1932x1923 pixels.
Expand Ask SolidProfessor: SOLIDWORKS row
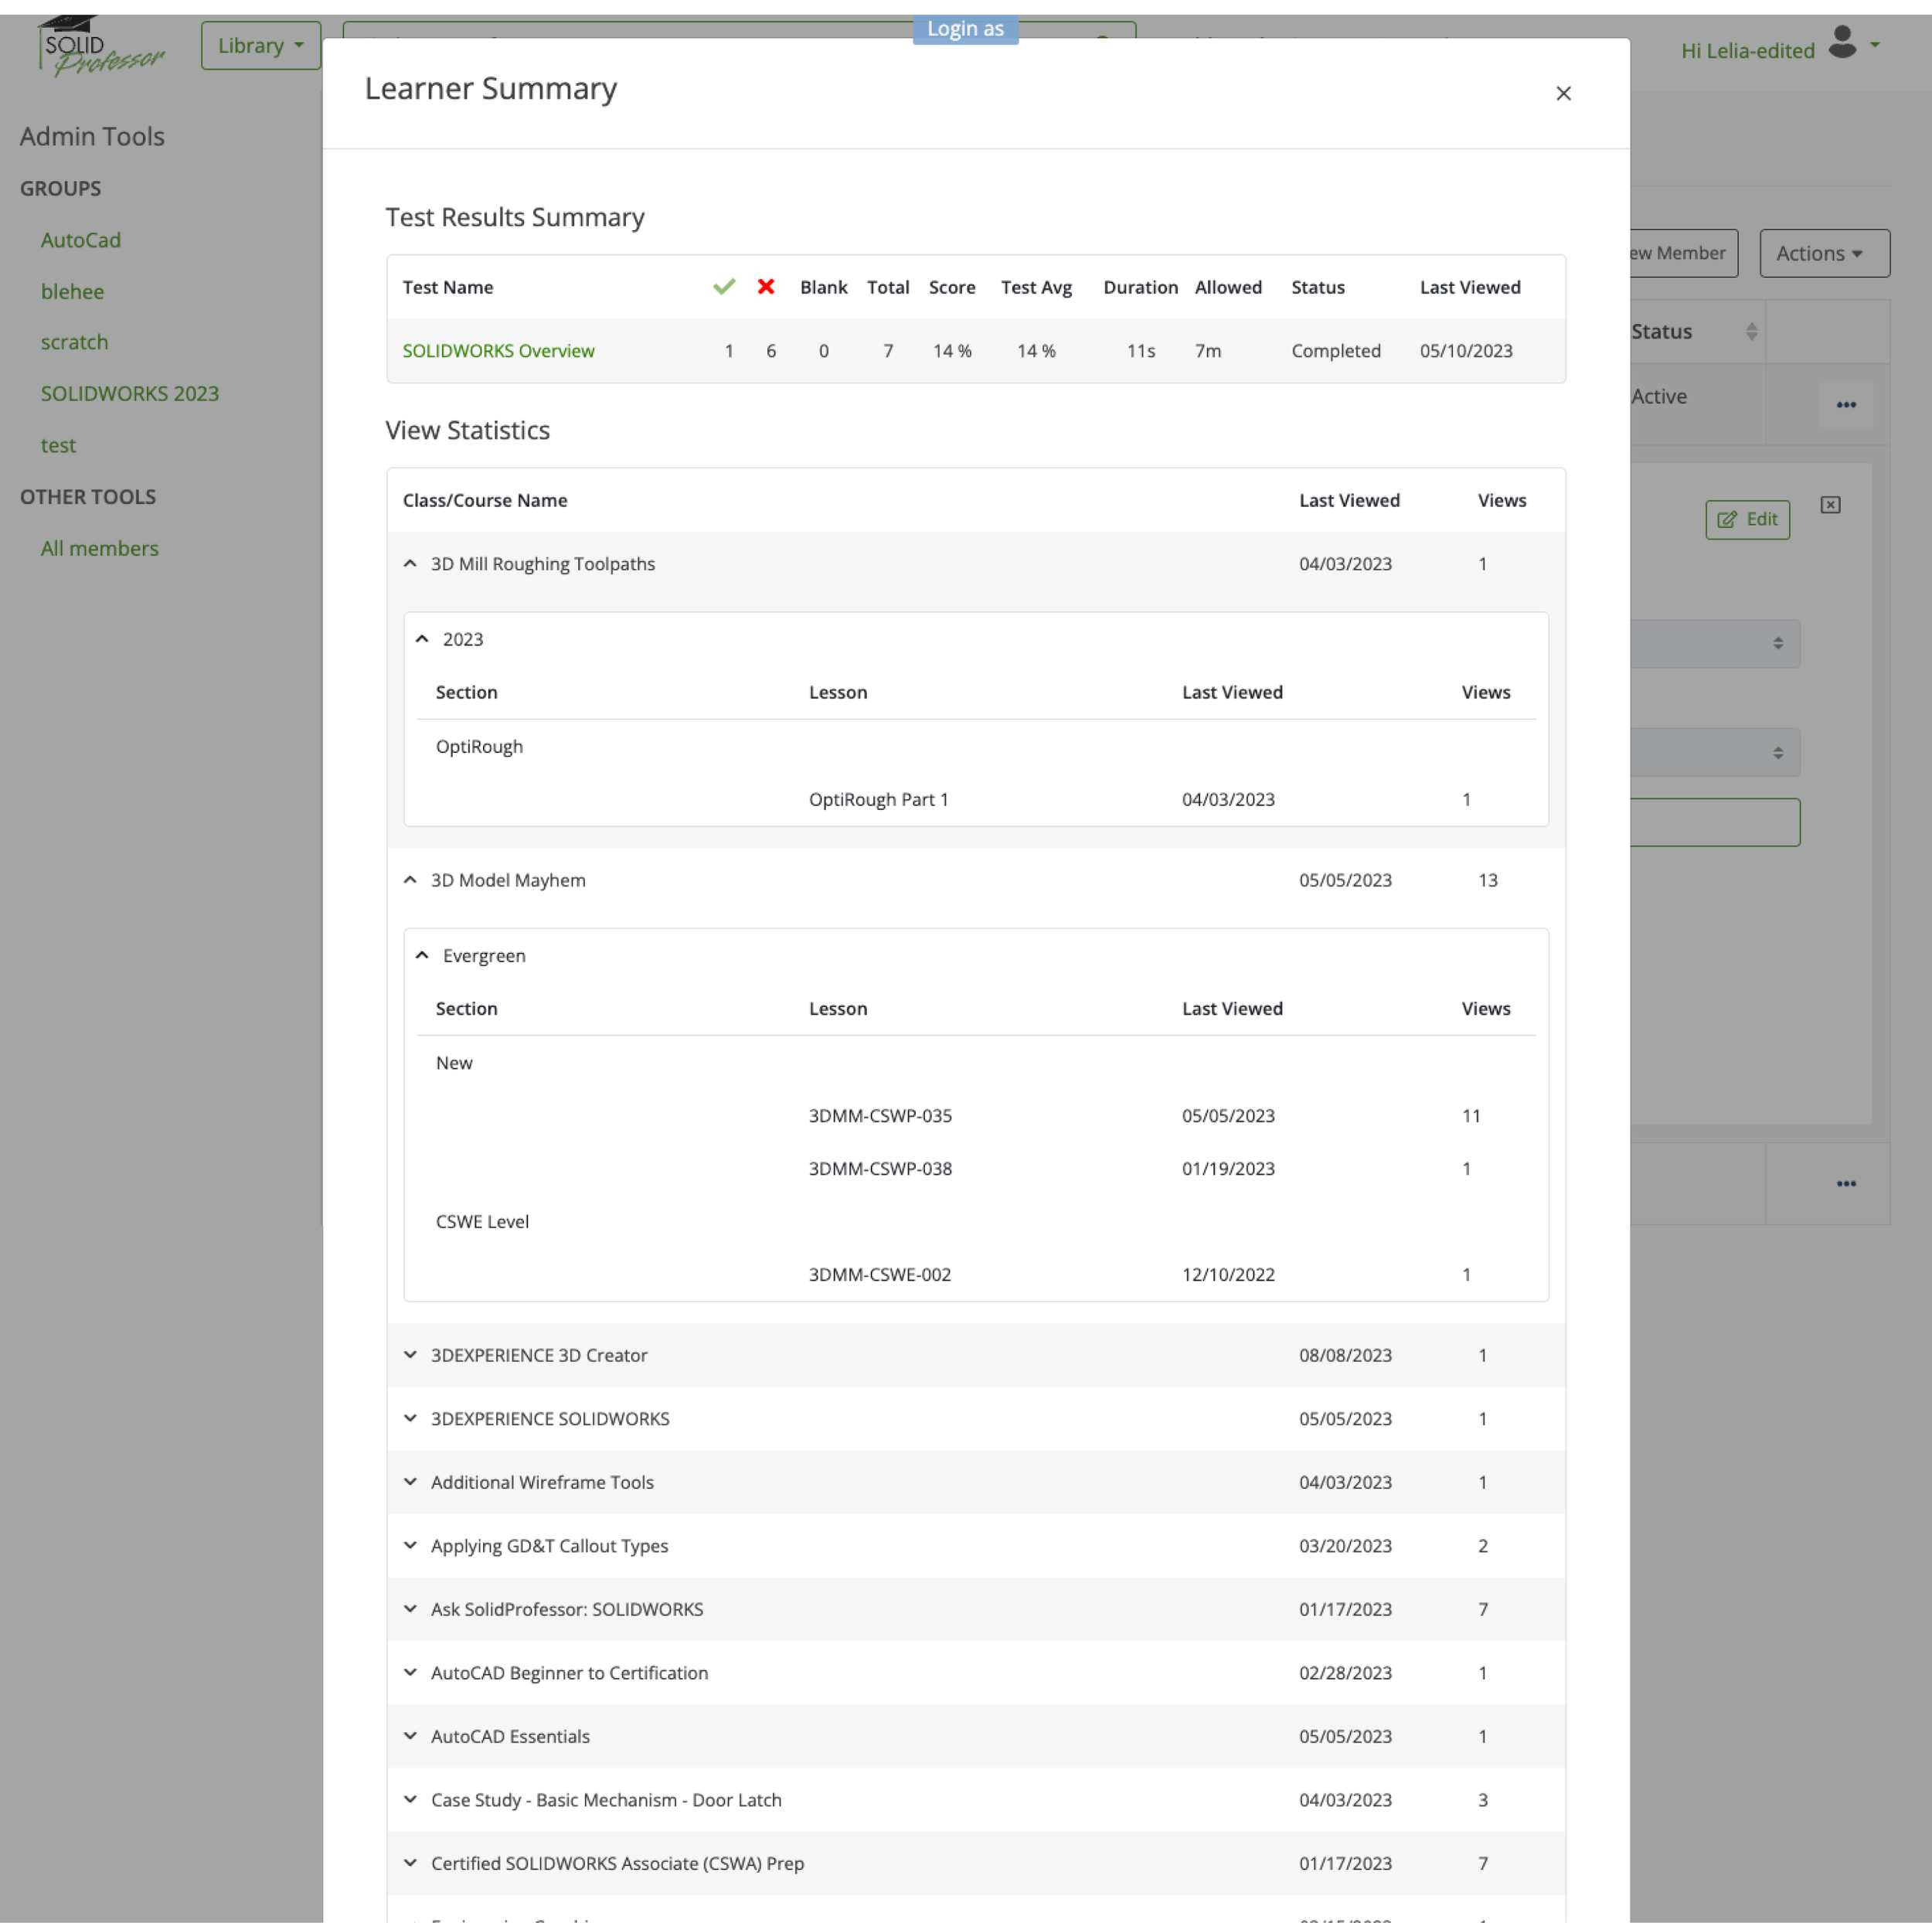tap(410, 1609)
